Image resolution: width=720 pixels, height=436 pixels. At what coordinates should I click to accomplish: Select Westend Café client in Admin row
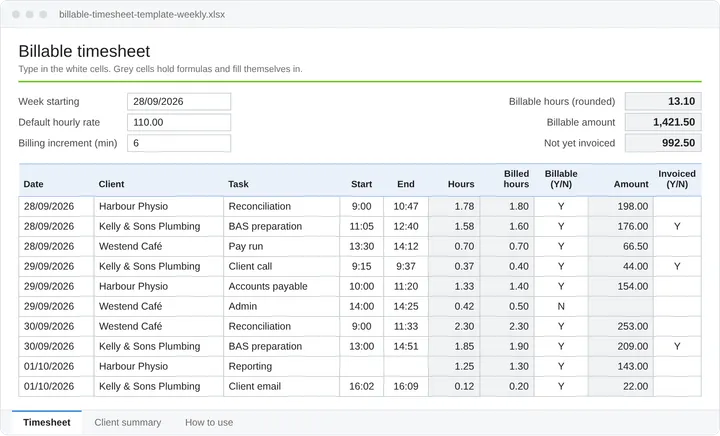click(x=158, y=306)
